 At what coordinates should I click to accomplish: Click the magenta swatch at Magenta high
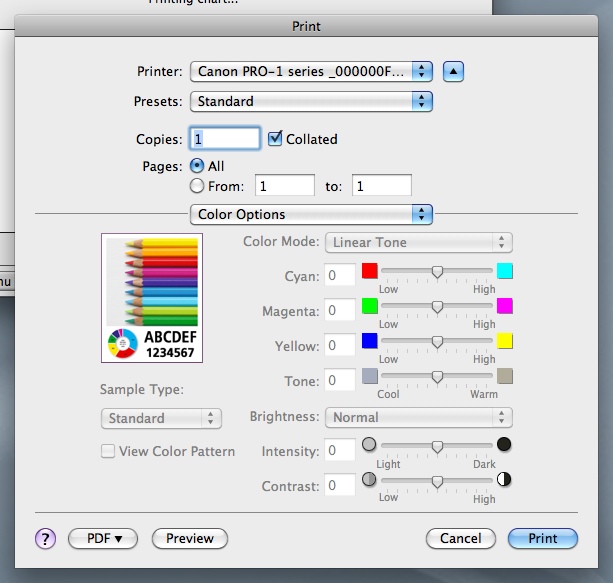coord(504,306)
